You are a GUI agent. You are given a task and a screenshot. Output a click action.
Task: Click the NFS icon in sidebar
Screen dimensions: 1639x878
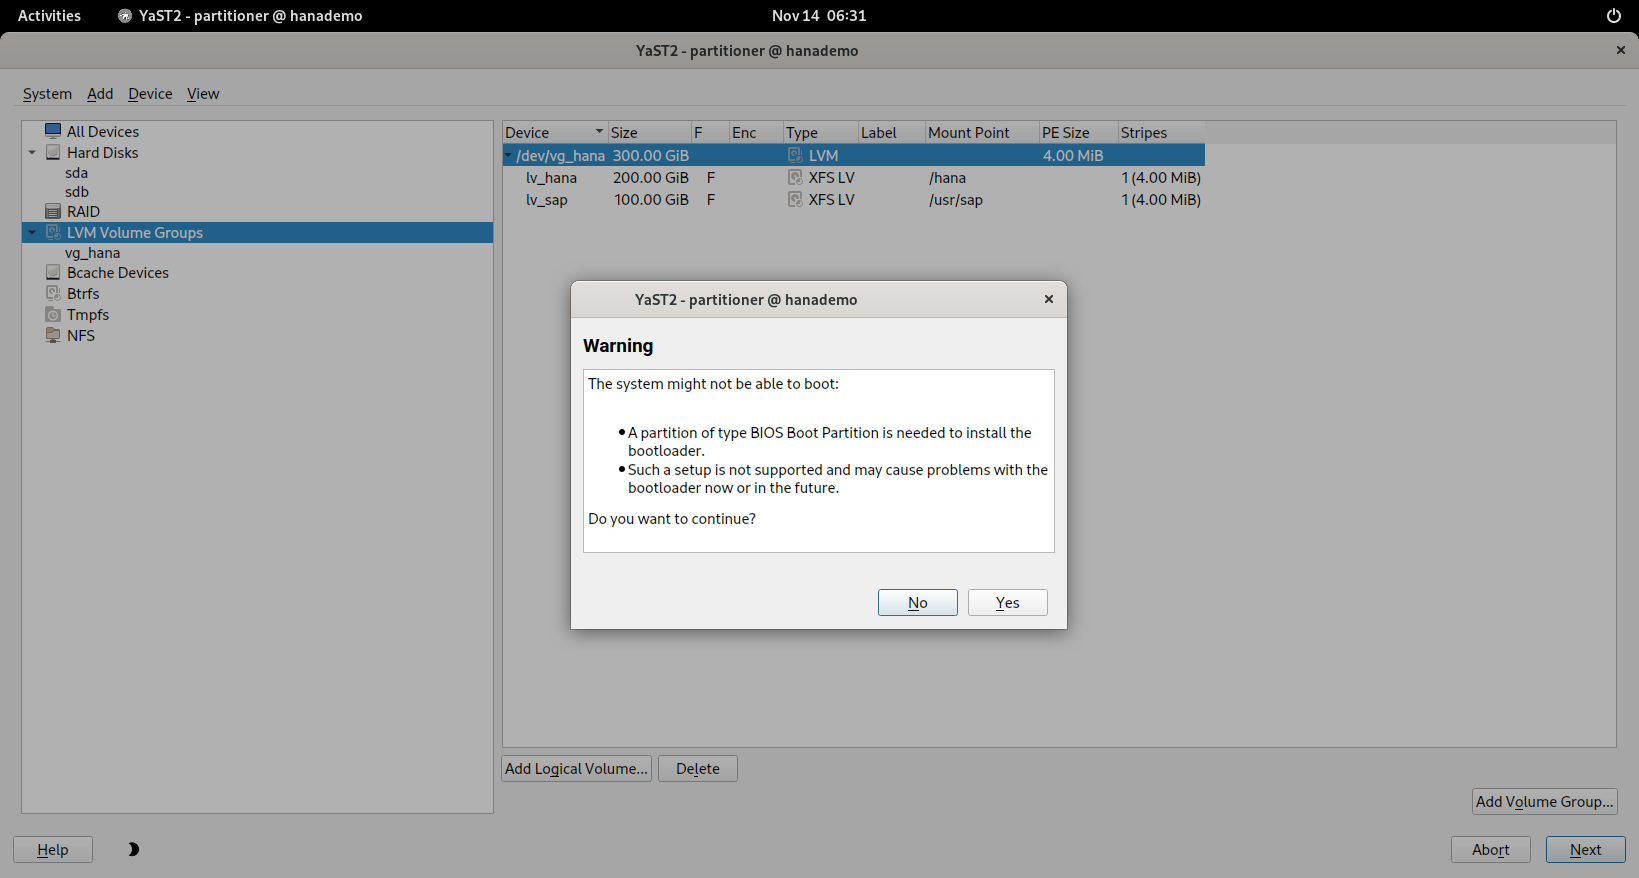(53, 335)
